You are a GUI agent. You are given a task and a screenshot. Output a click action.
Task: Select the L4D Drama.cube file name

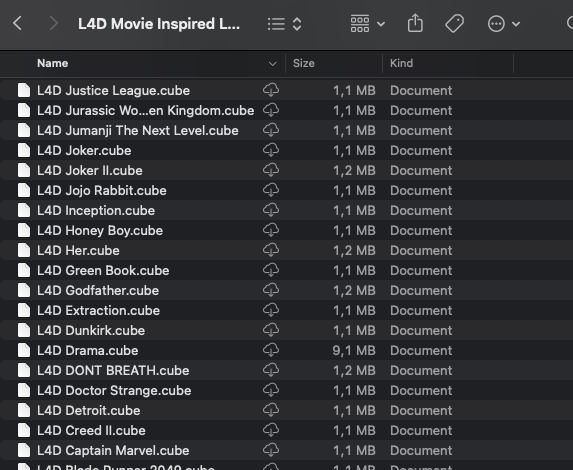coord(88,350)
